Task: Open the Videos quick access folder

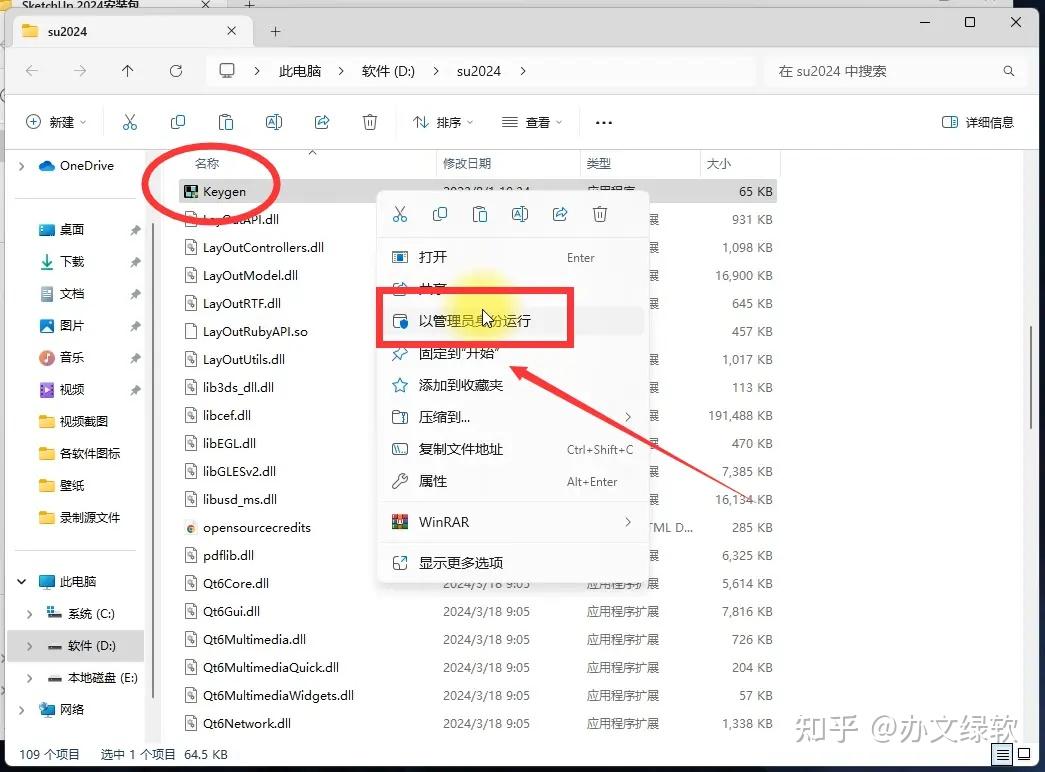Action: click(x=73, y=389)
